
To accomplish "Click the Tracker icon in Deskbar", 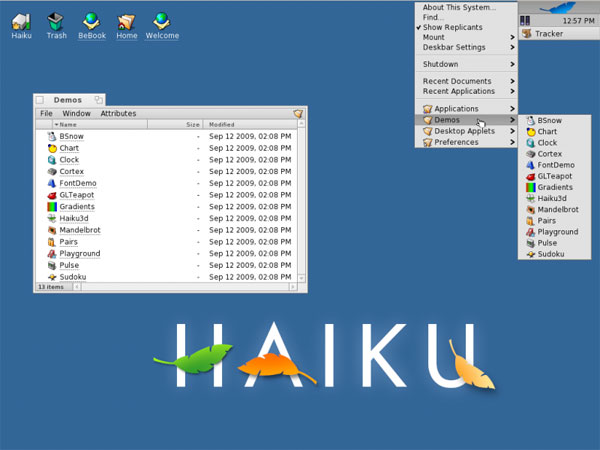I will coord(527,34).
